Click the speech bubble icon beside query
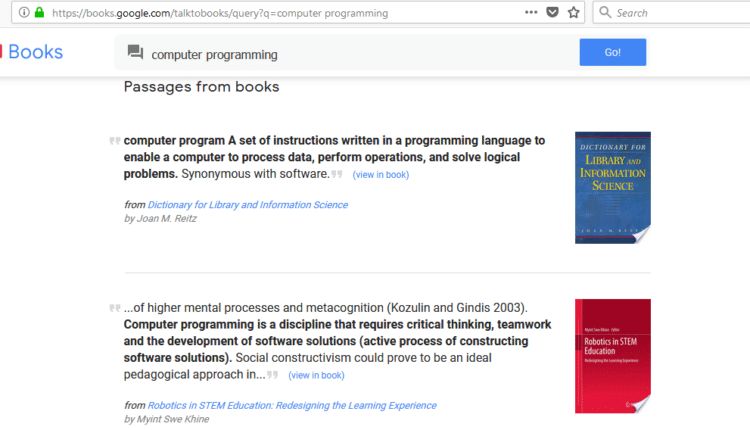750x430 pixels. (135, 52)
